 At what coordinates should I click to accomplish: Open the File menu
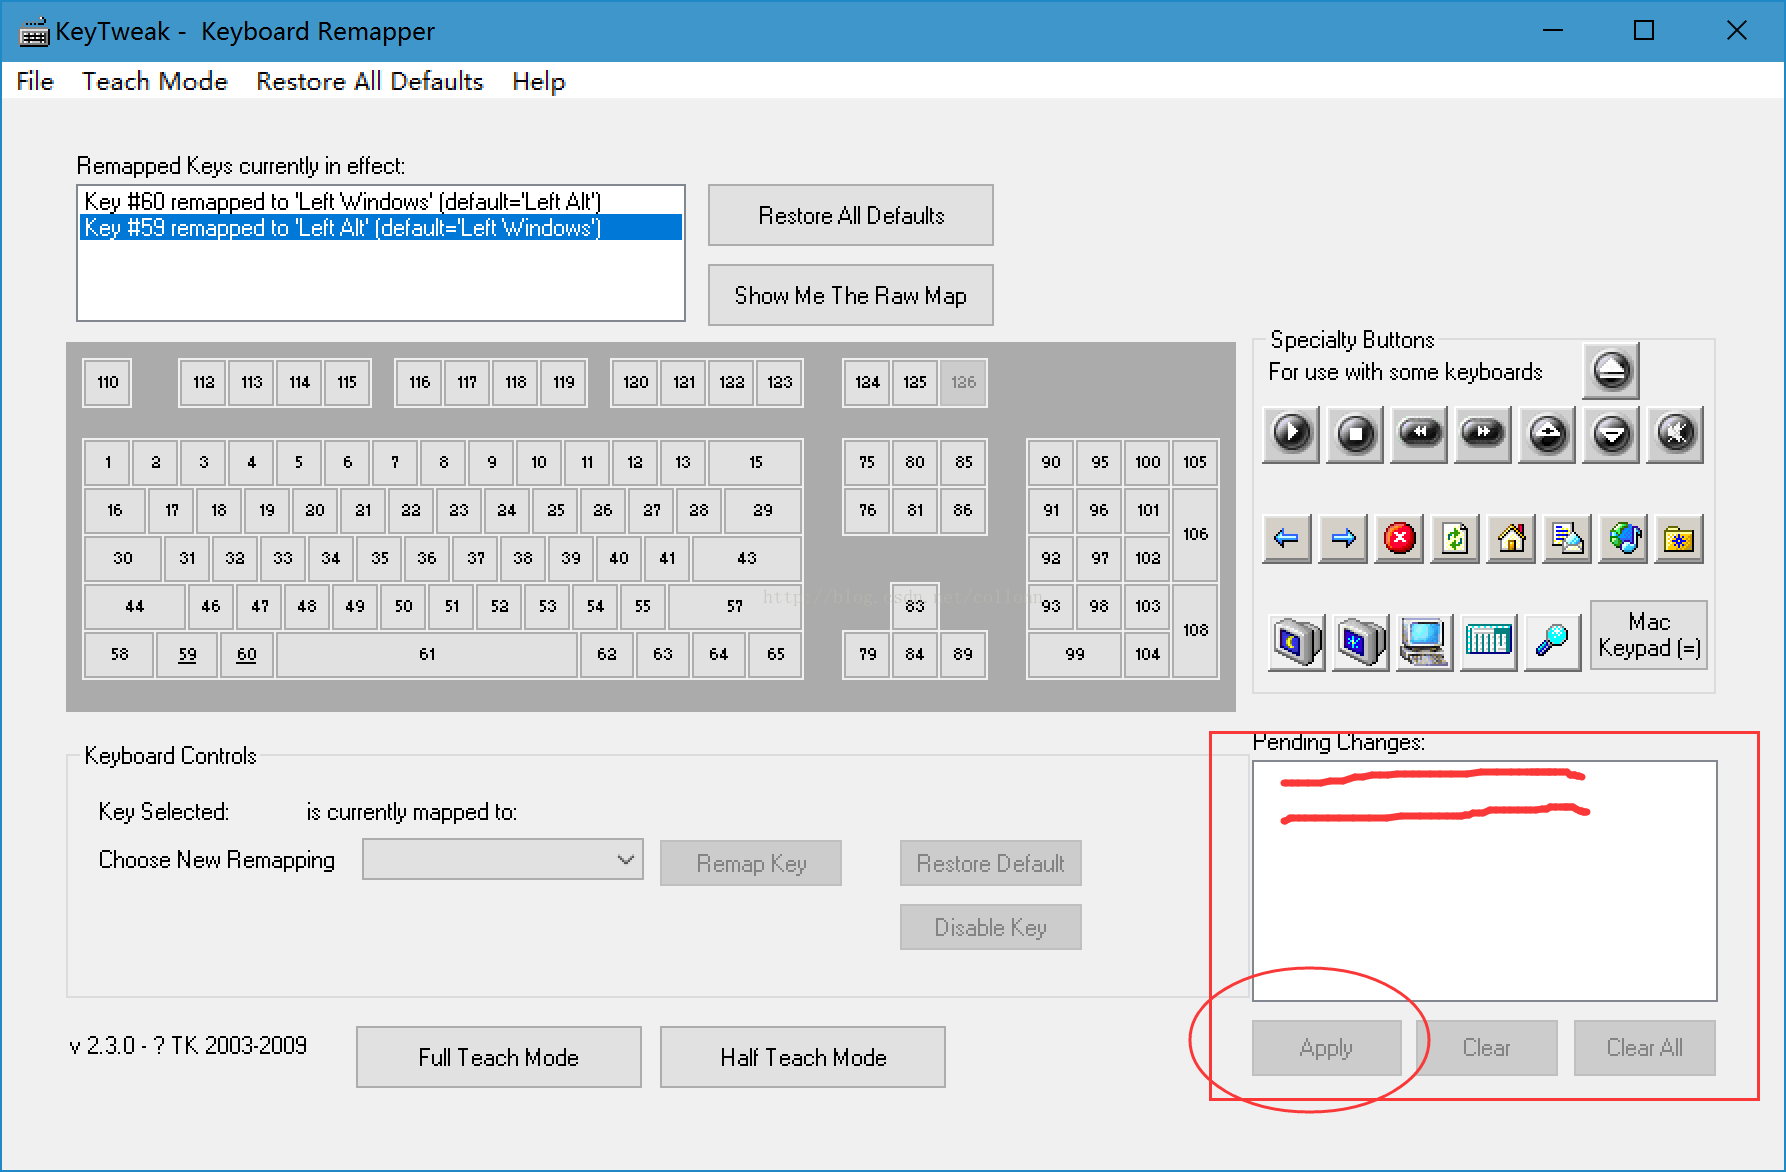coord(35,81)
